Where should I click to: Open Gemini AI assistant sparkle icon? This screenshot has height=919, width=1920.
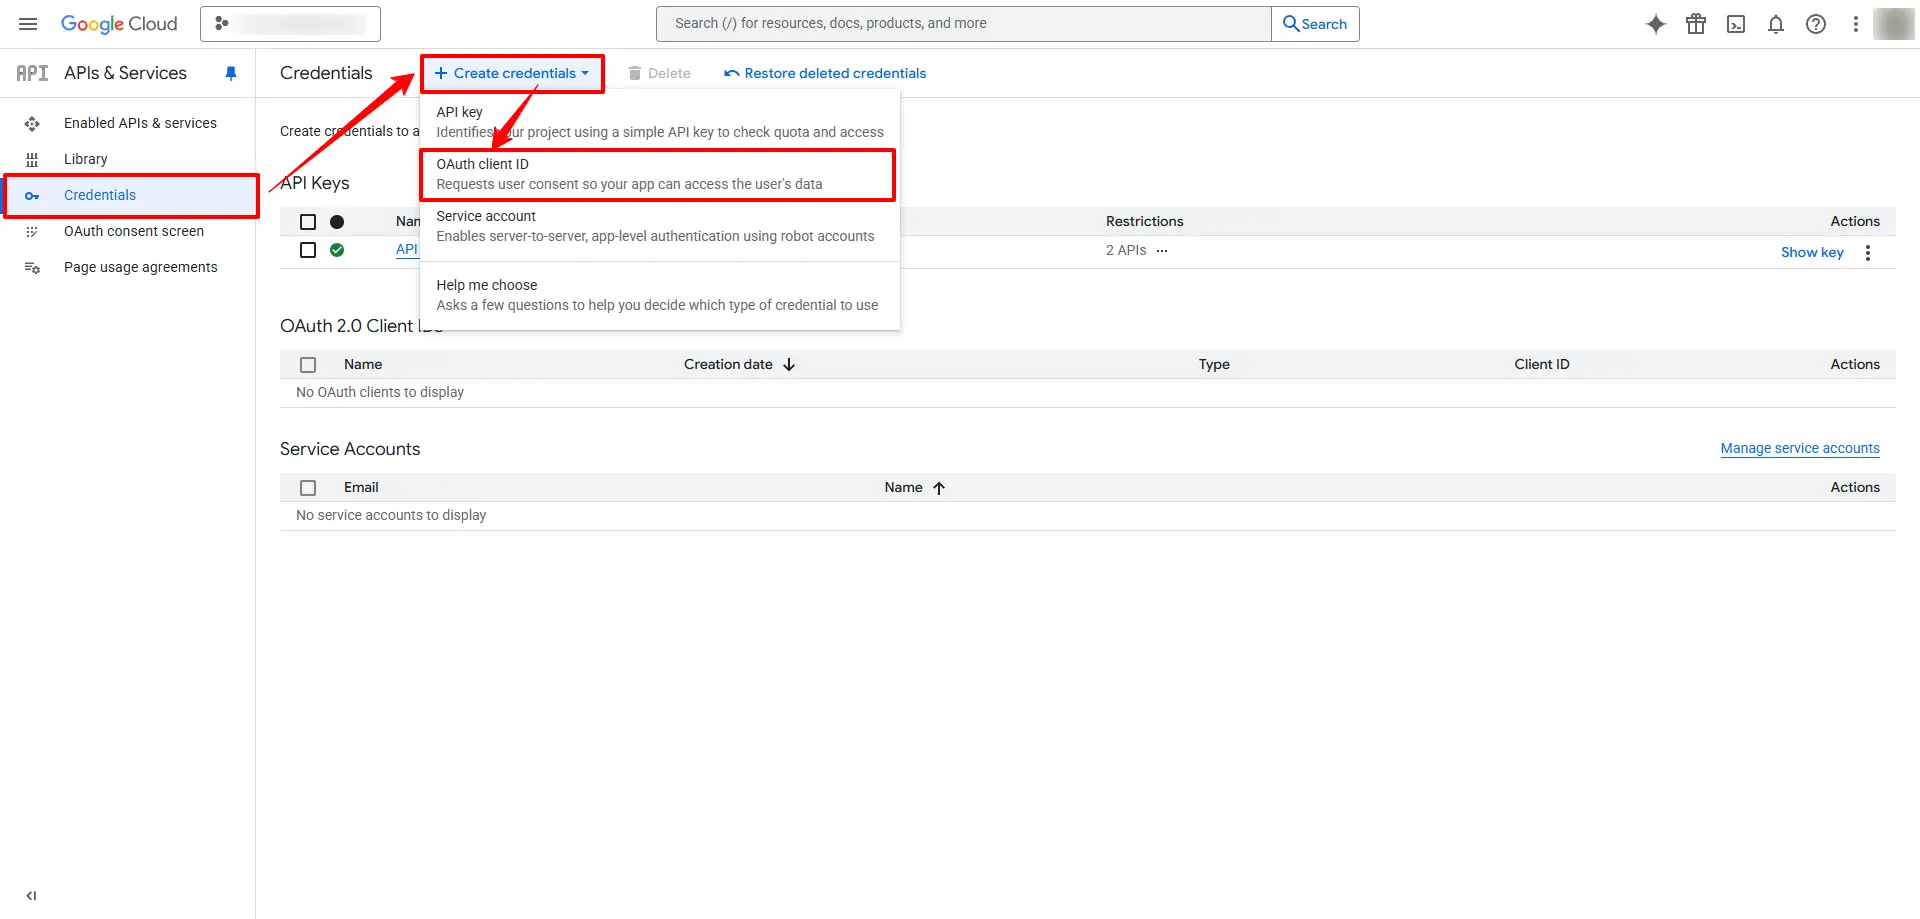coord(1656,24)
